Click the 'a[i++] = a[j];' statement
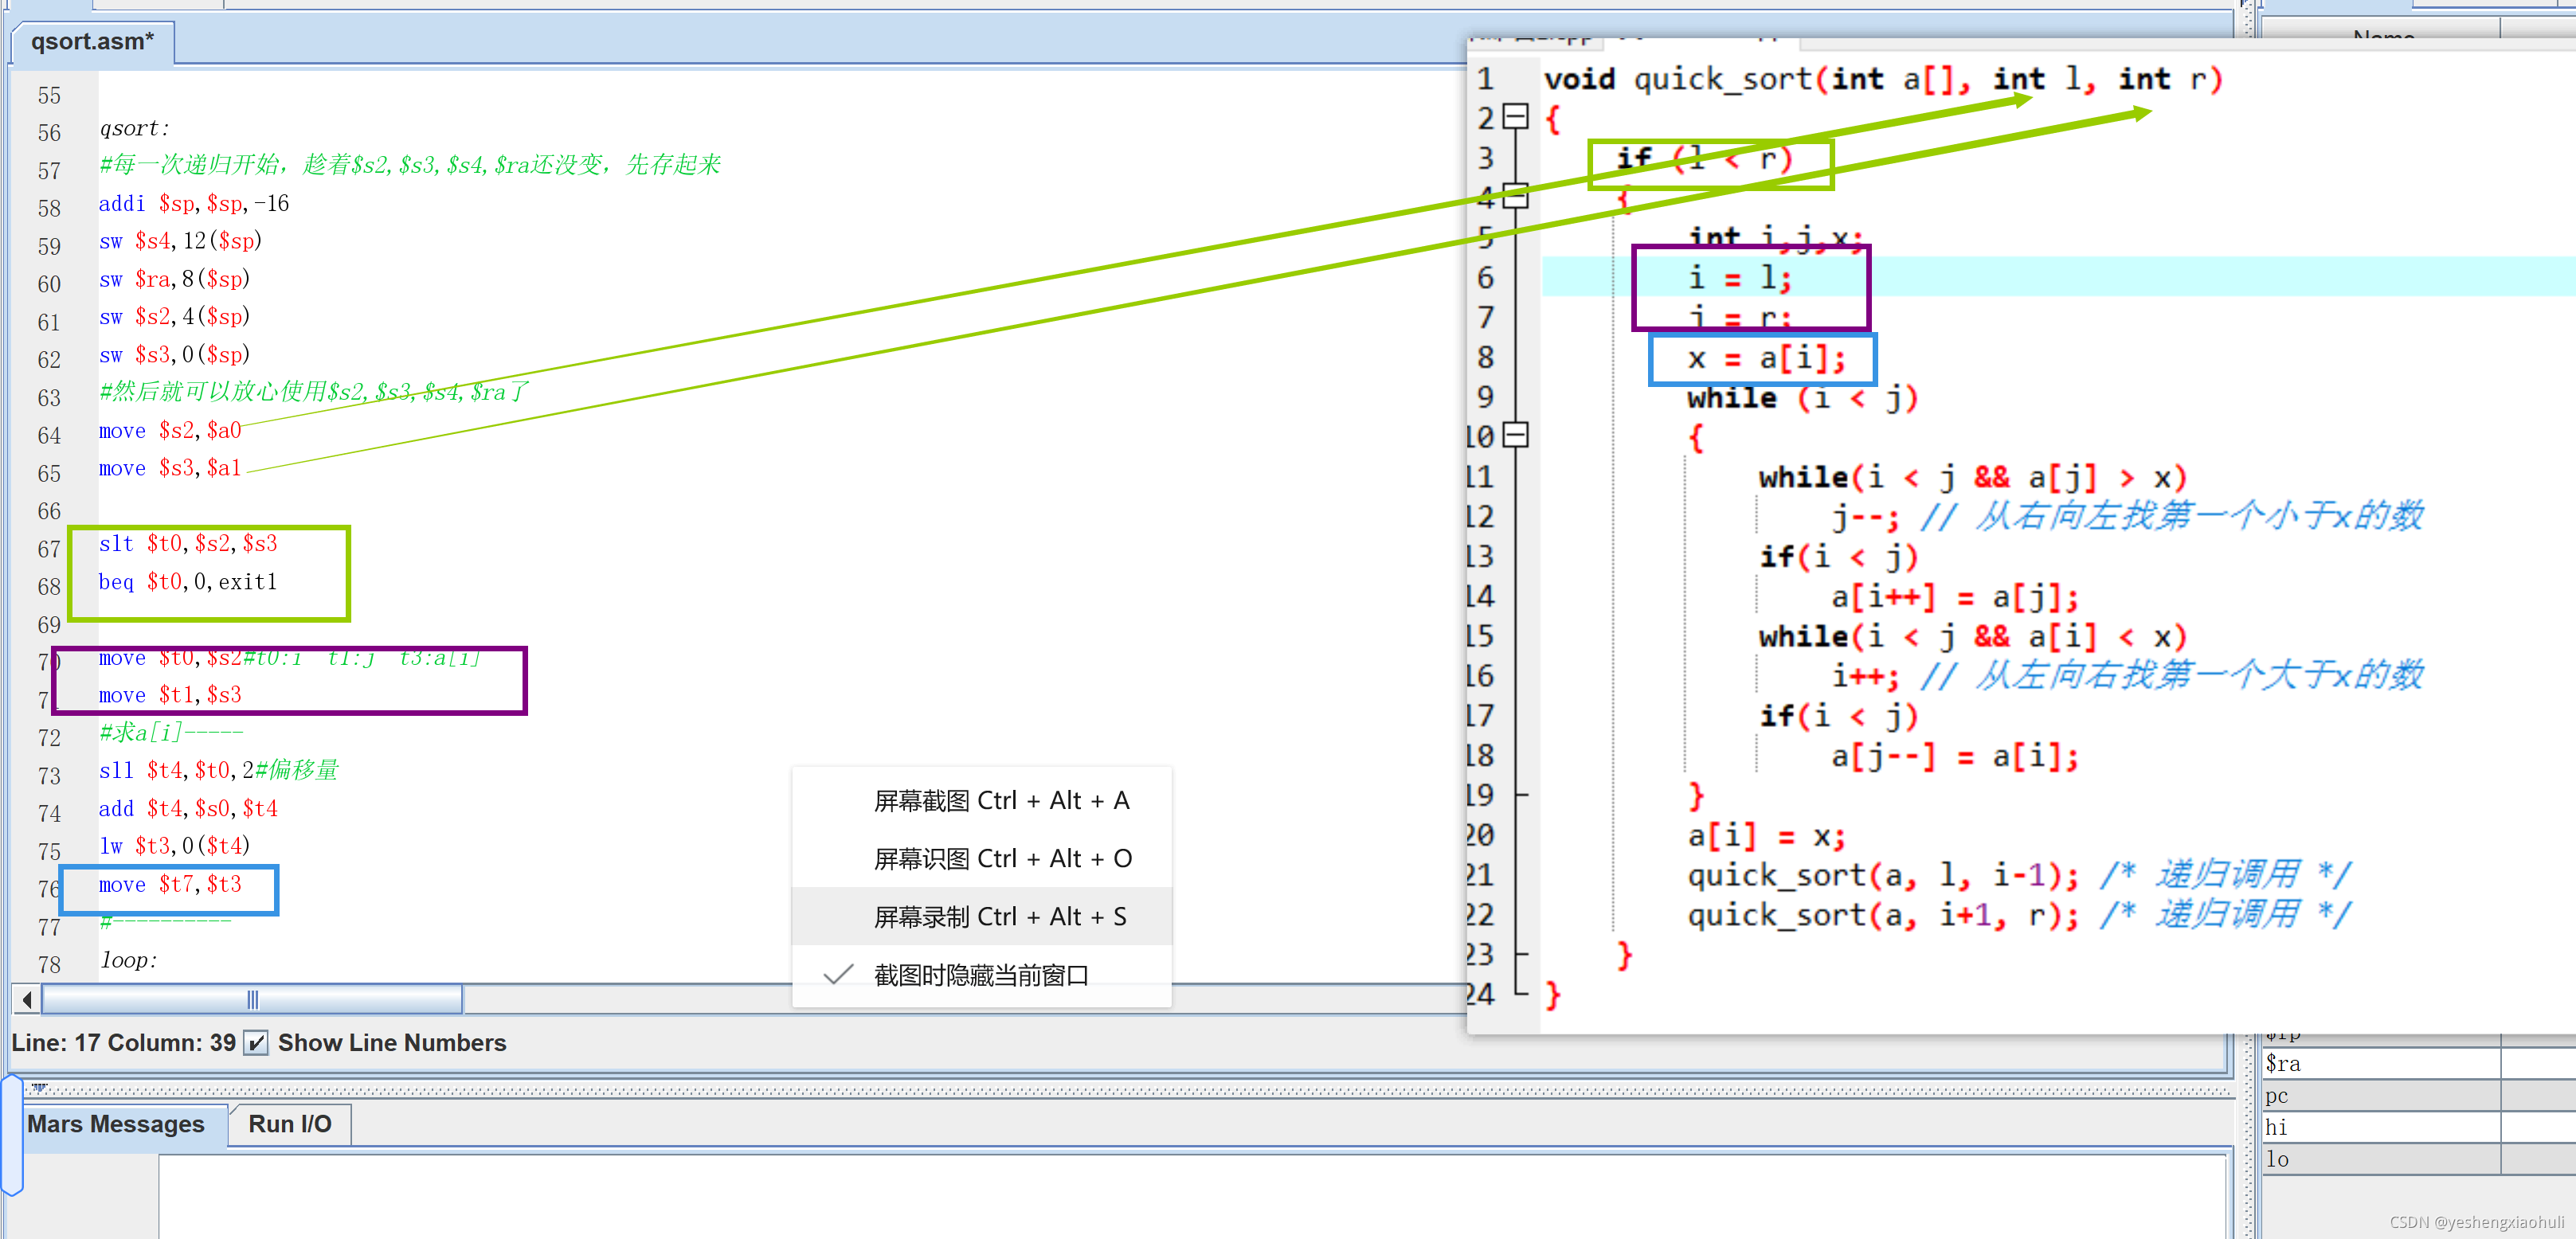The height and width of the screenshot is (1239, 2576). 1955,597
